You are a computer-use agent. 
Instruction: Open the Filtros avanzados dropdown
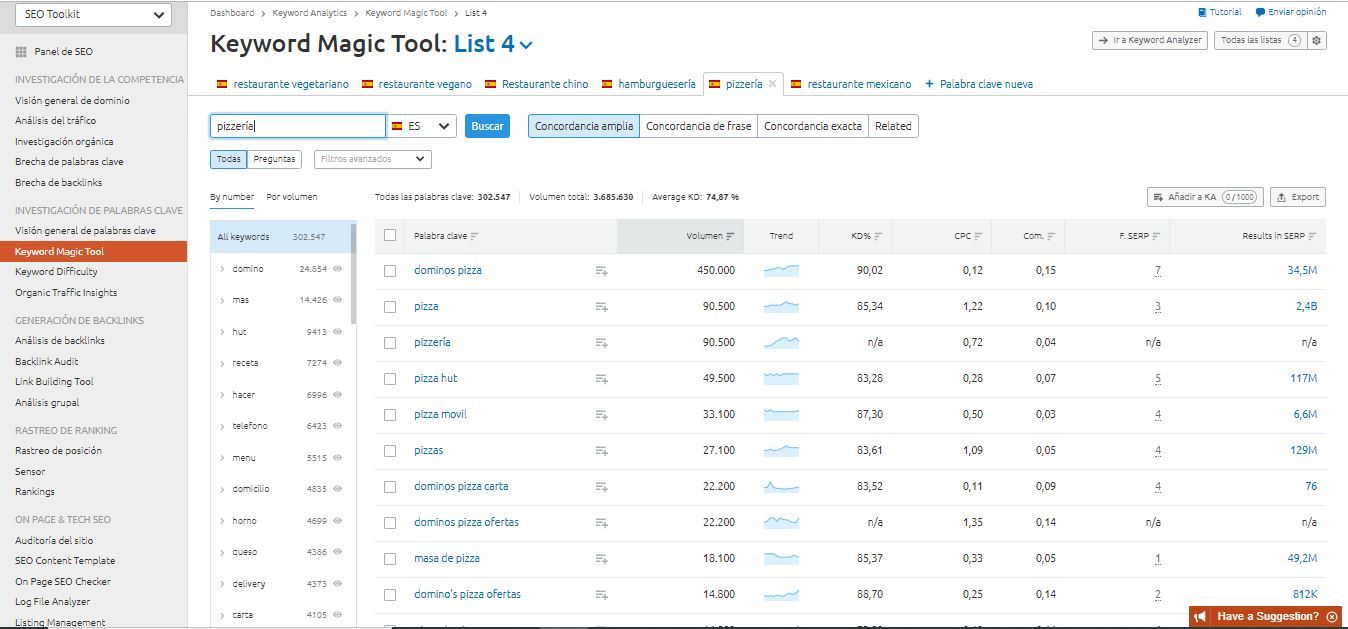372,159
